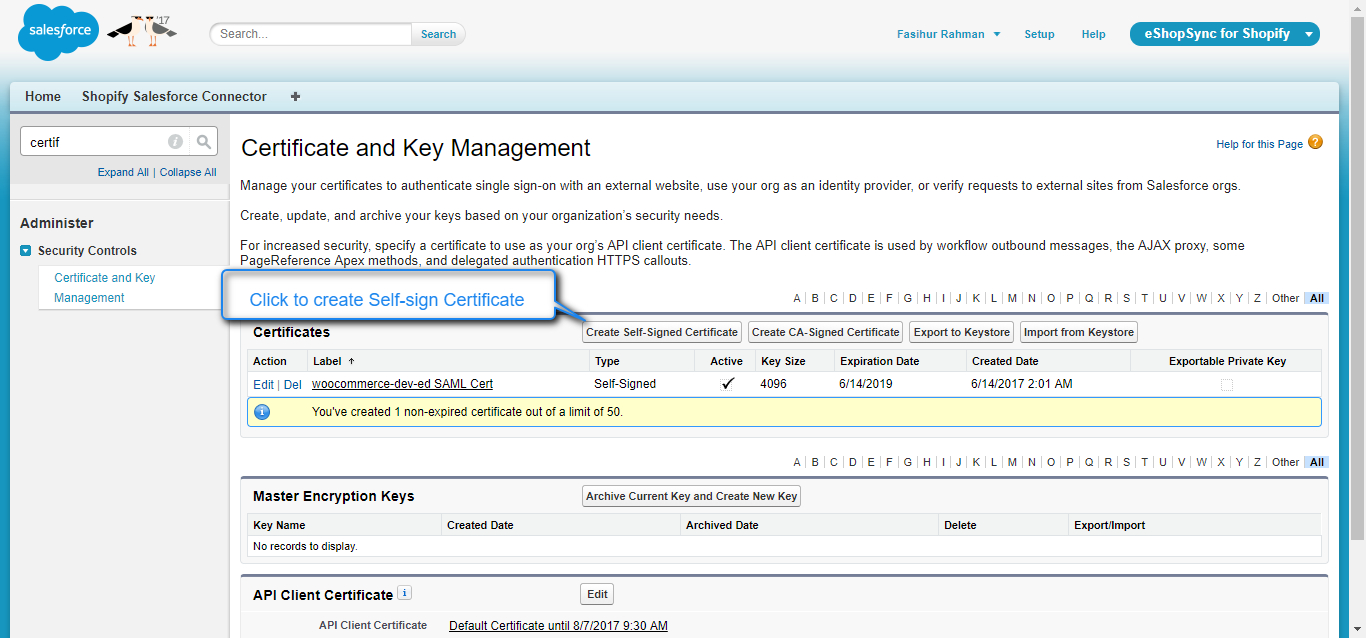Click Create Self-Signed Certificate button
Viewport: 1366px width, 638px height.
tap(662, 332)
